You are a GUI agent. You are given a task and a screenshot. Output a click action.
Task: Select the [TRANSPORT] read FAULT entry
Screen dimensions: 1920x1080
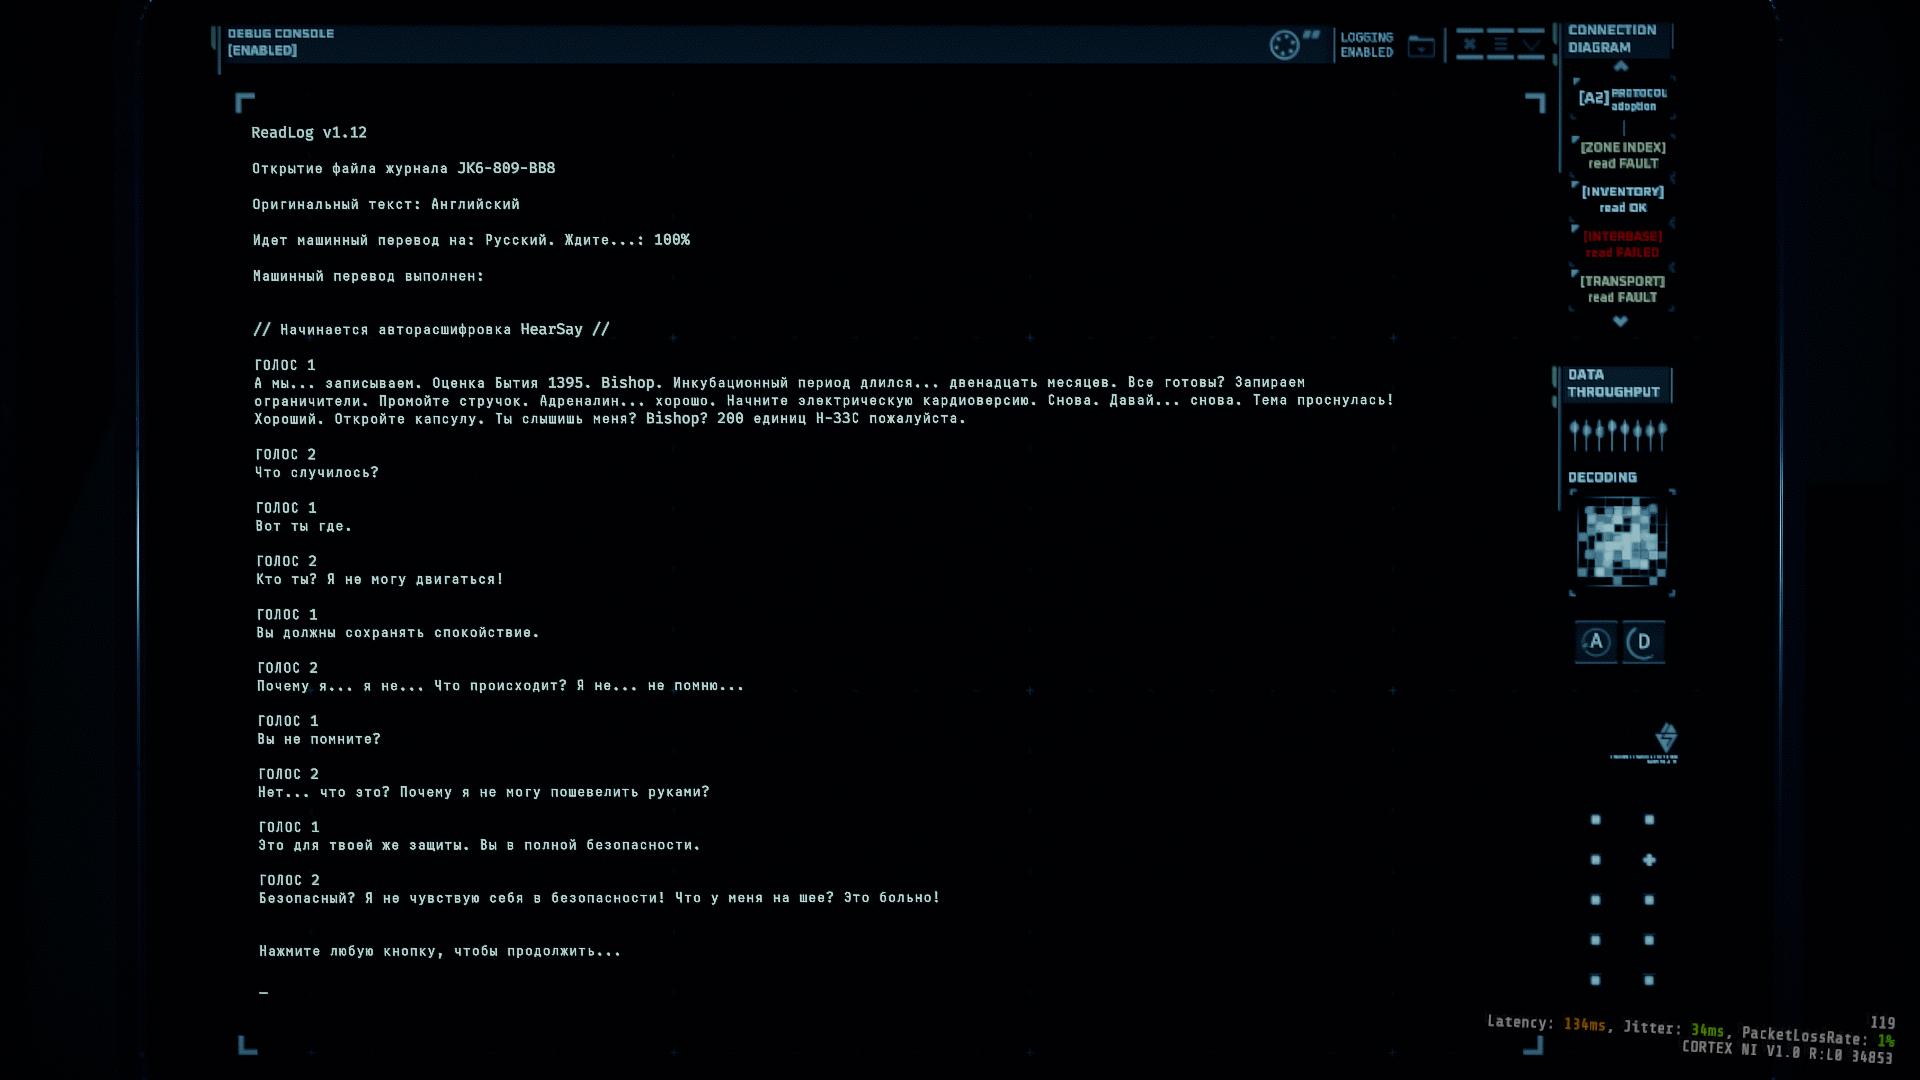tap(1622, 289)
